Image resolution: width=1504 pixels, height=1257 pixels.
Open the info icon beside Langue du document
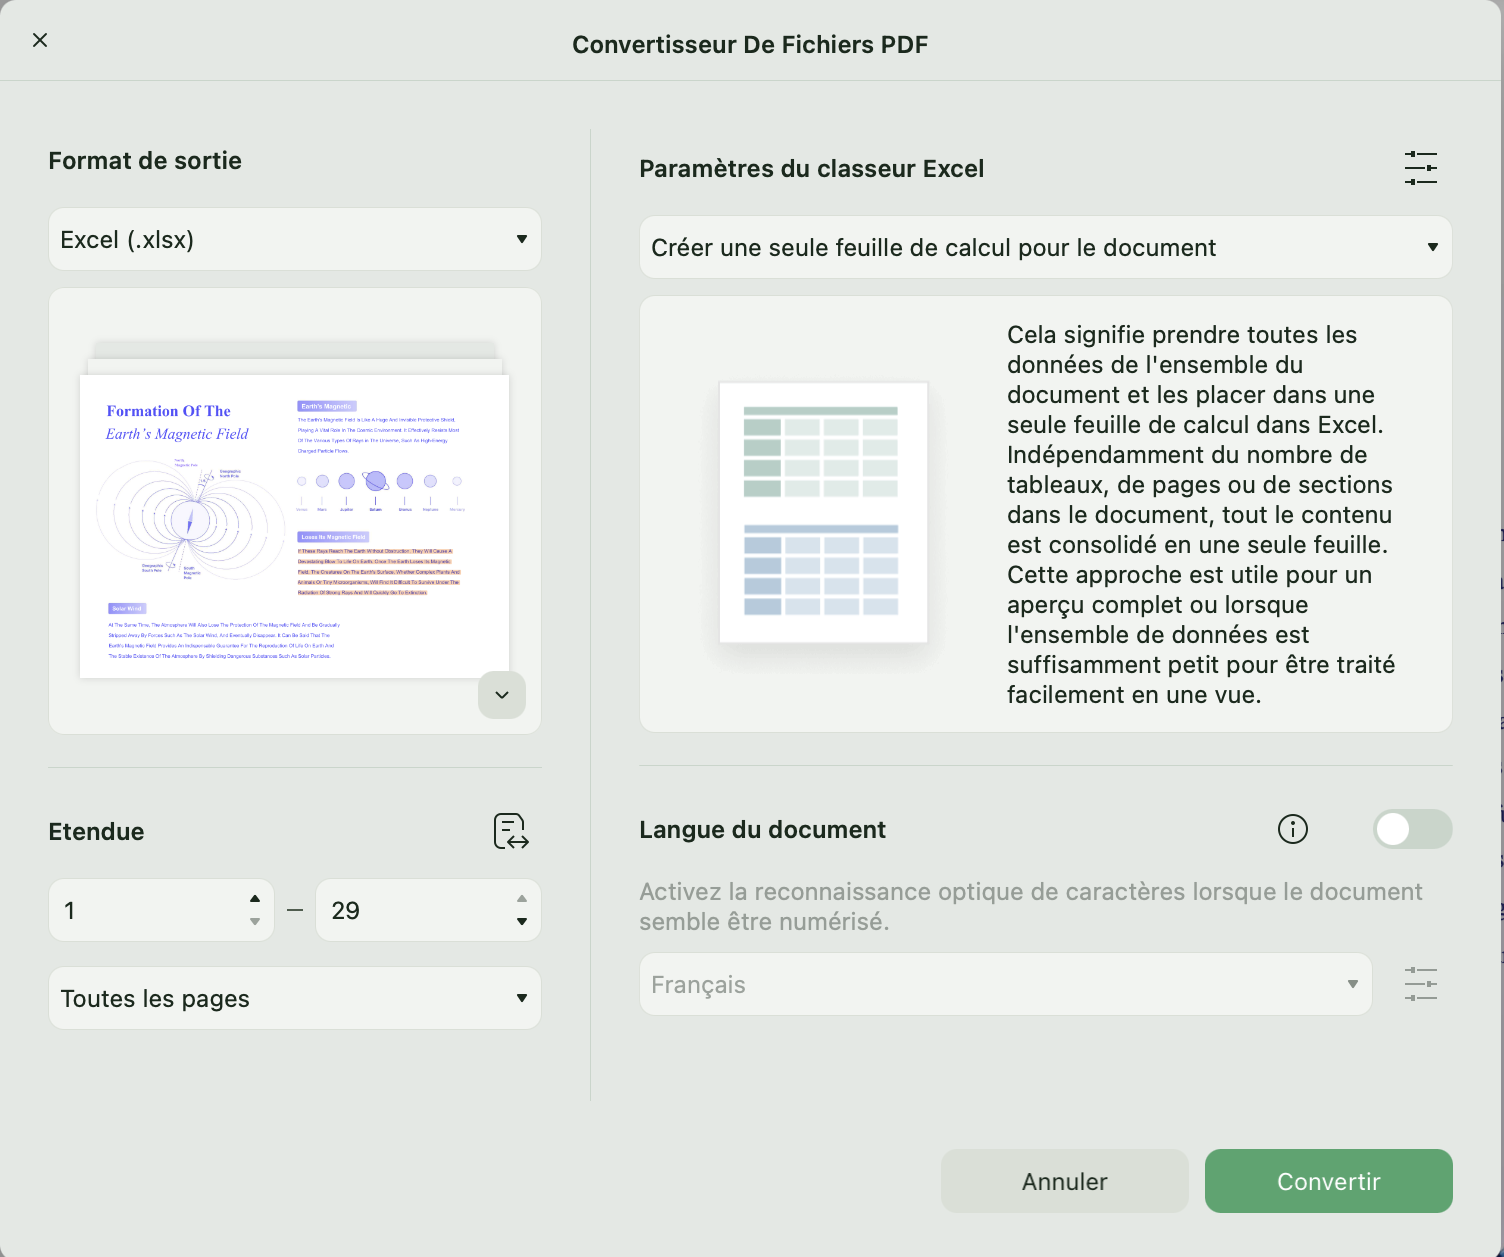(x=1293, y=829)
